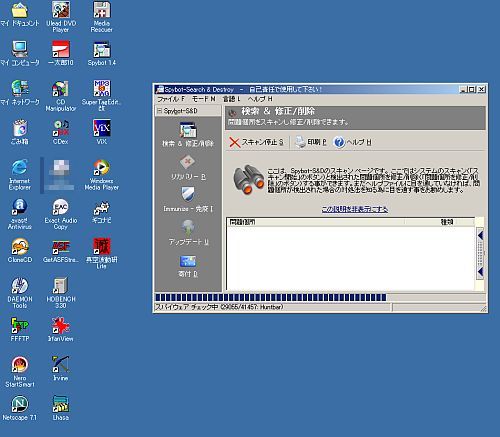
Task: Open the Language menu in Spybot
Action: point(231,99)
